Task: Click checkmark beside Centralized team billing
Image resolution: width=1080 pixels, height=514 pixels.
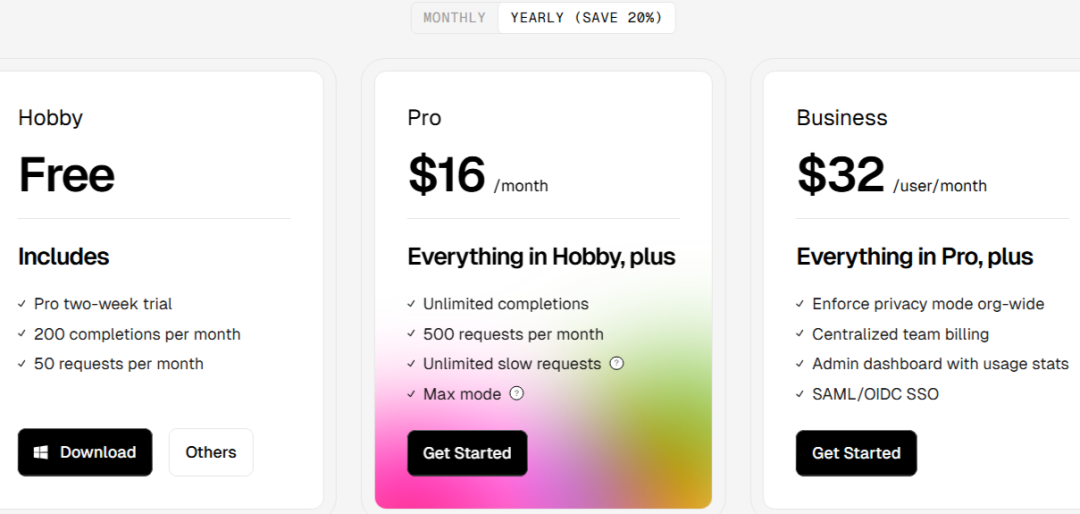Action: 800,334
